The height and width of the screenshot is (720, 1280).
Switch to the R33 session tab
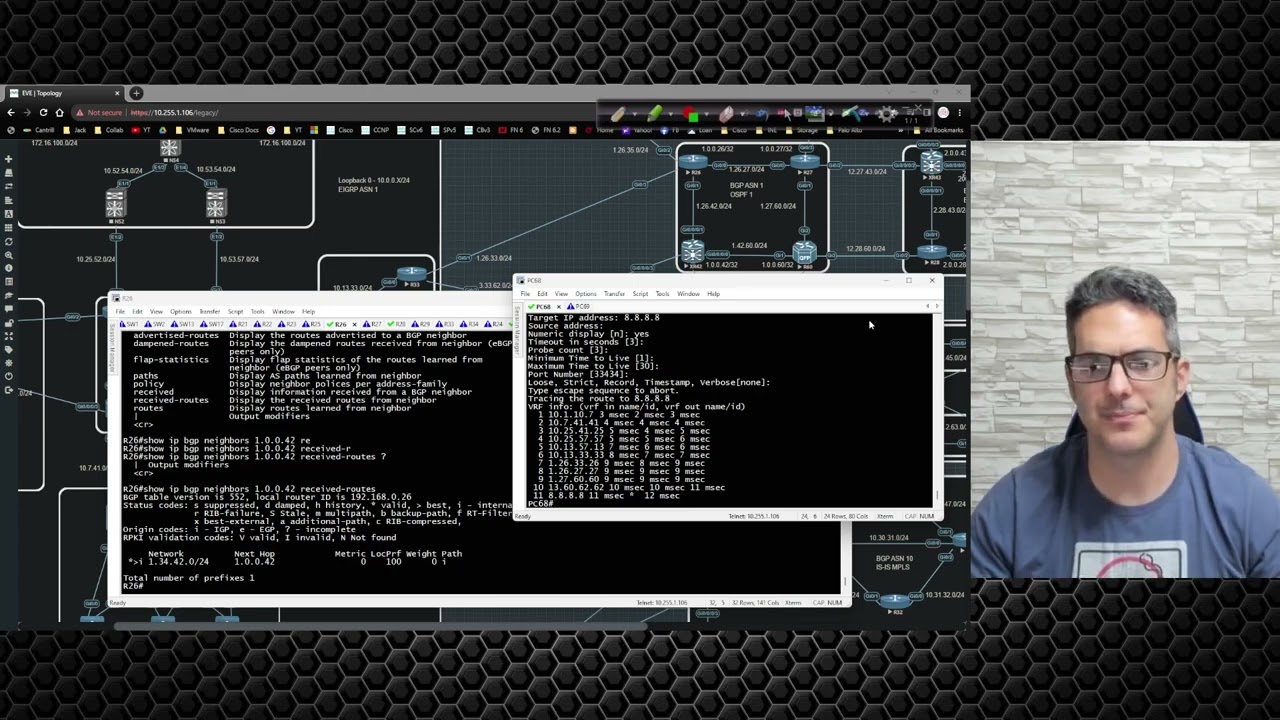[445, 324]
